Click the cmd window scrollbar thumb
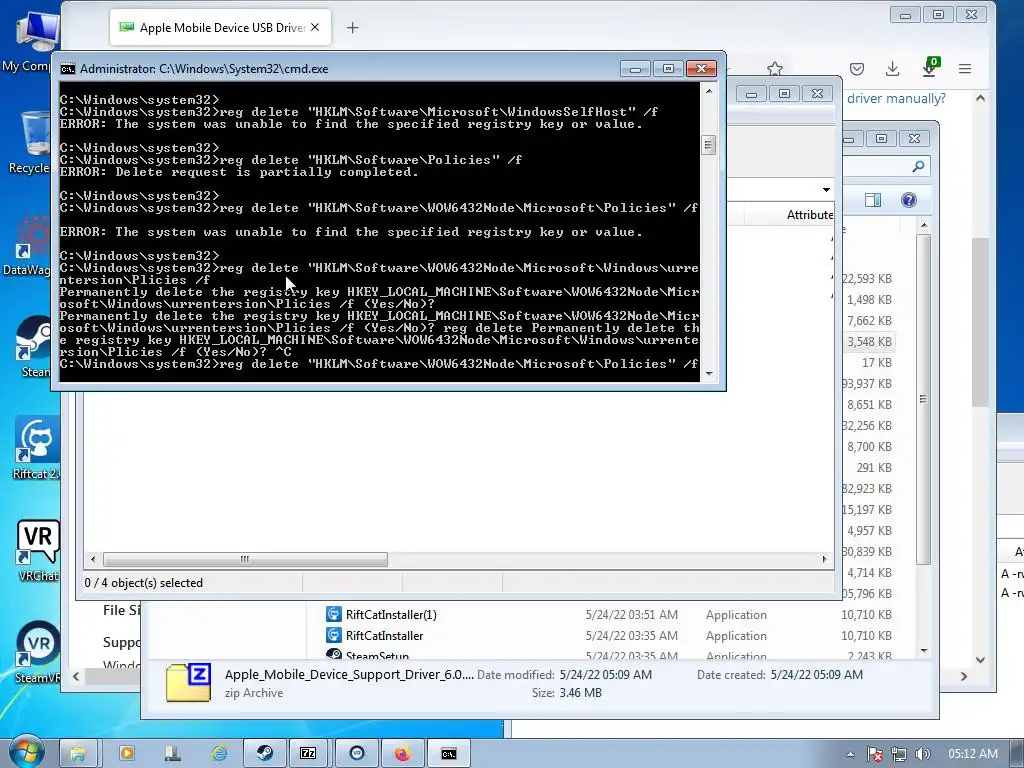The image size is (1024, 768). [709, 144]
